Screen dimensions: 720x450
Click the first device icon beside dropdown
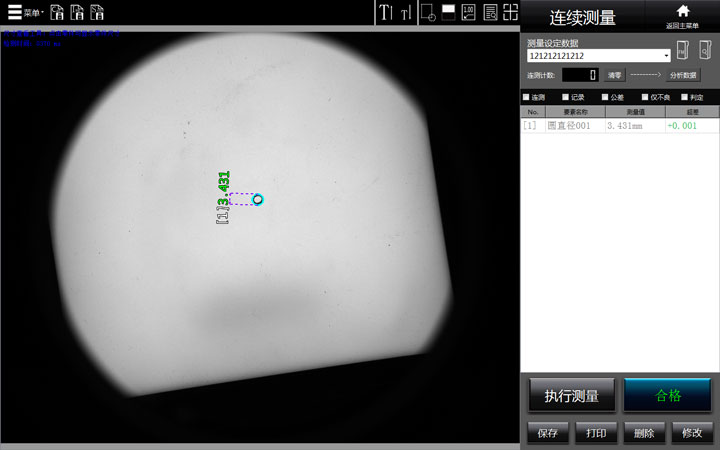coord(683,50)
